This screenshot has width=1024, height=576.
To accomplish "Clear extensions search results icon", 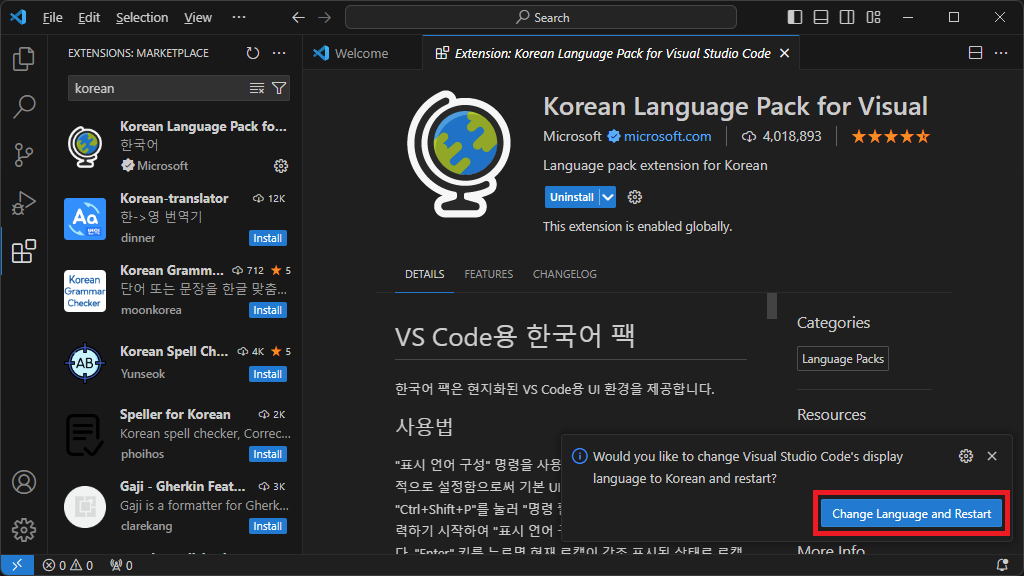I will coord(257,88).
